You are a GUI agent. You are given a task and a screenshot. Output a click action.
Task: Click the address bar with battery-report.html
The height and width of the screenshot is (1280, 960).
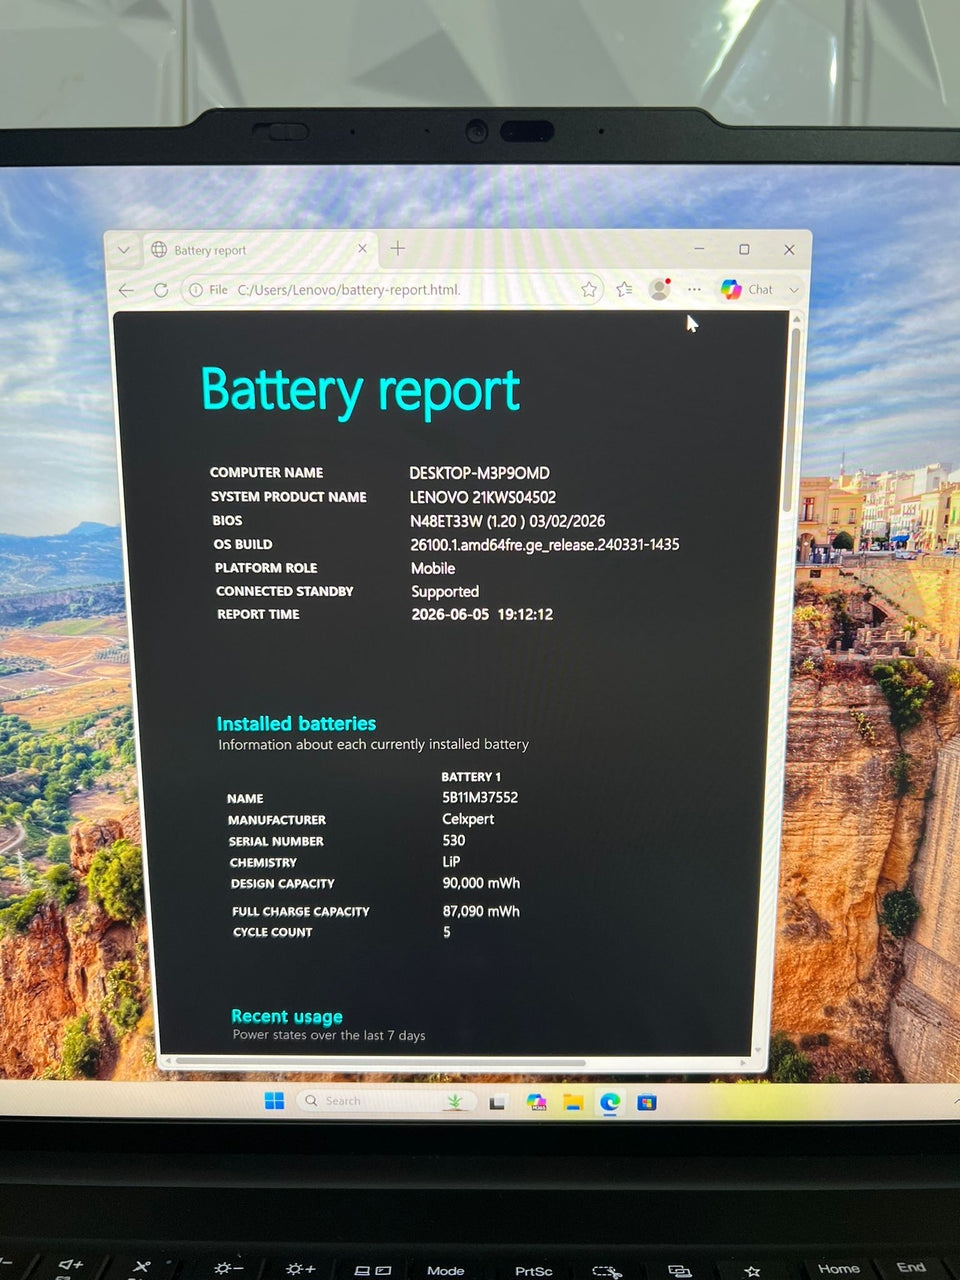pyautogui.click(x=392, y=290)
